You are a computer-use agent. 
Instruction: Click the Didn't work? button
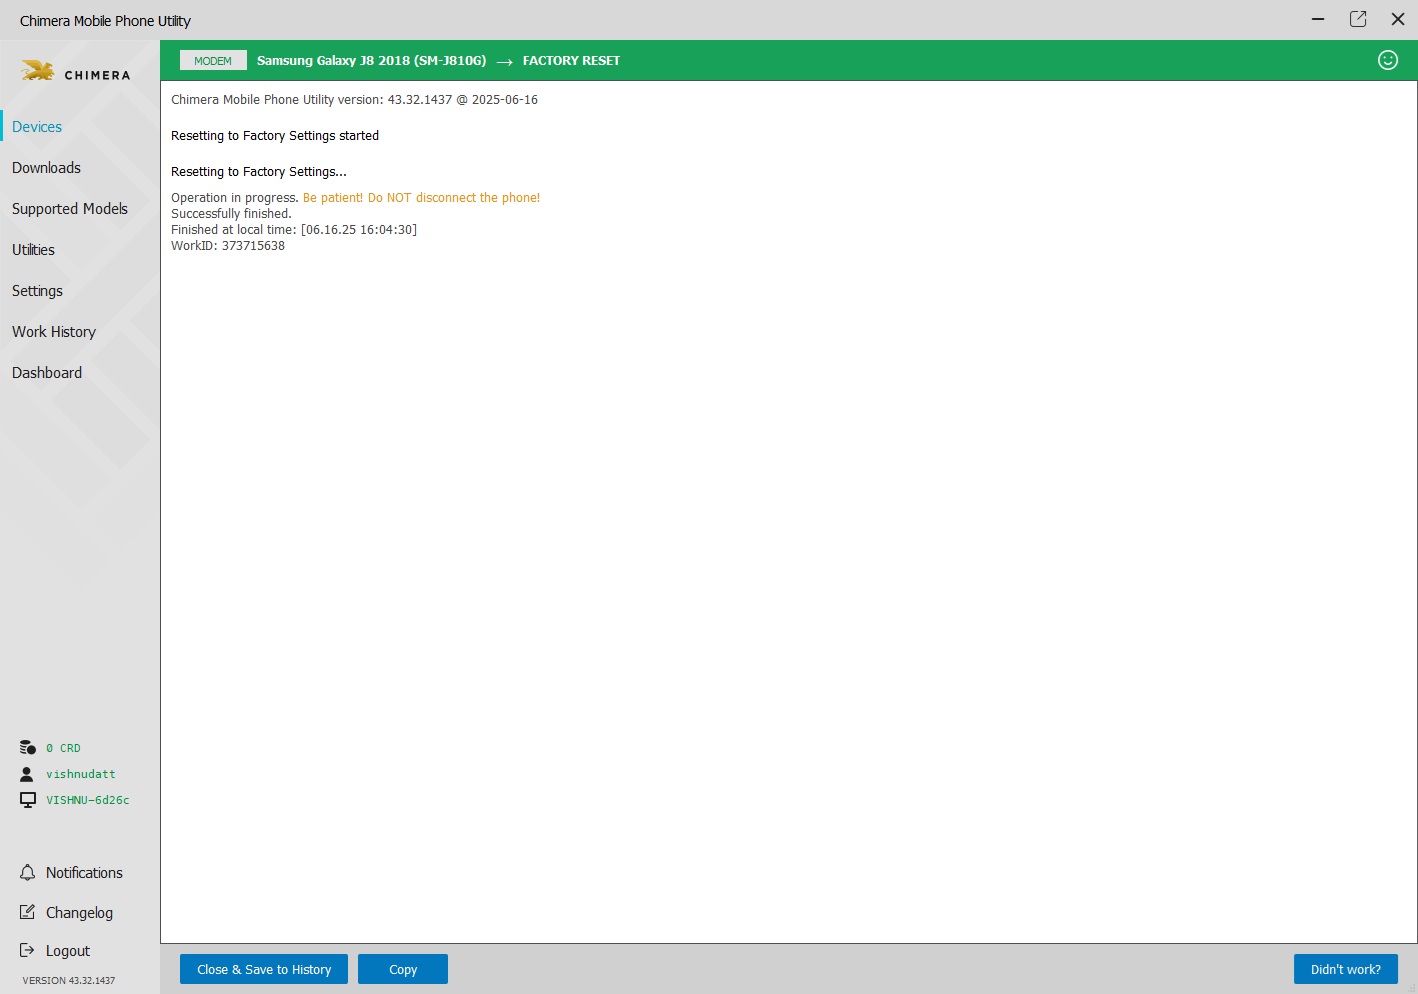click(1346, 969)
